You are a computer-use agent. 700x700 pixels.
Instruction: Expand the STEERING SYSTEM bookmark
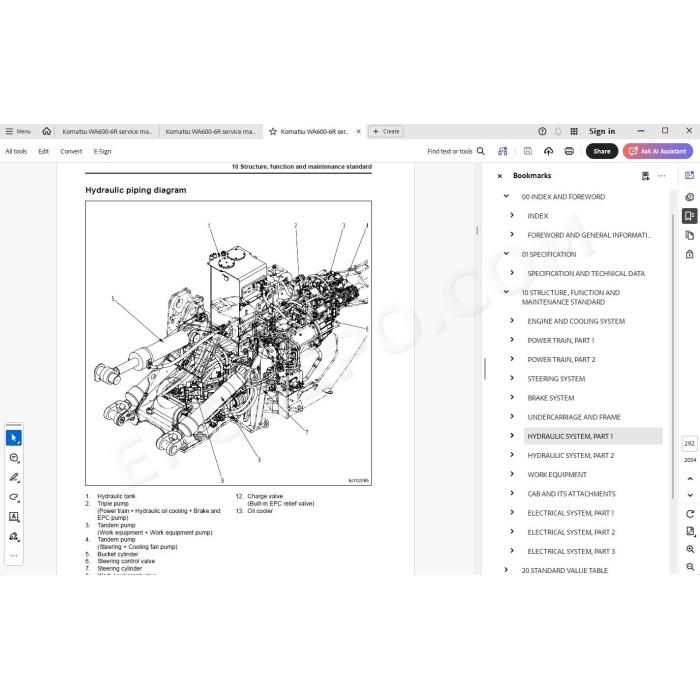(x=512, y=378)
